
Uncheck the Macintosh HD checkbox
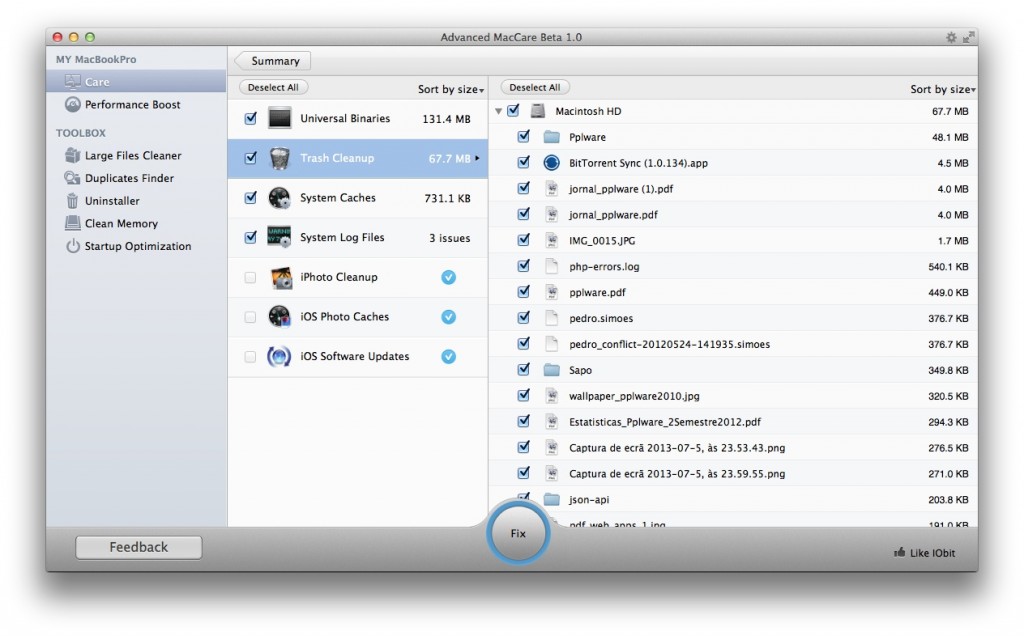514,110
